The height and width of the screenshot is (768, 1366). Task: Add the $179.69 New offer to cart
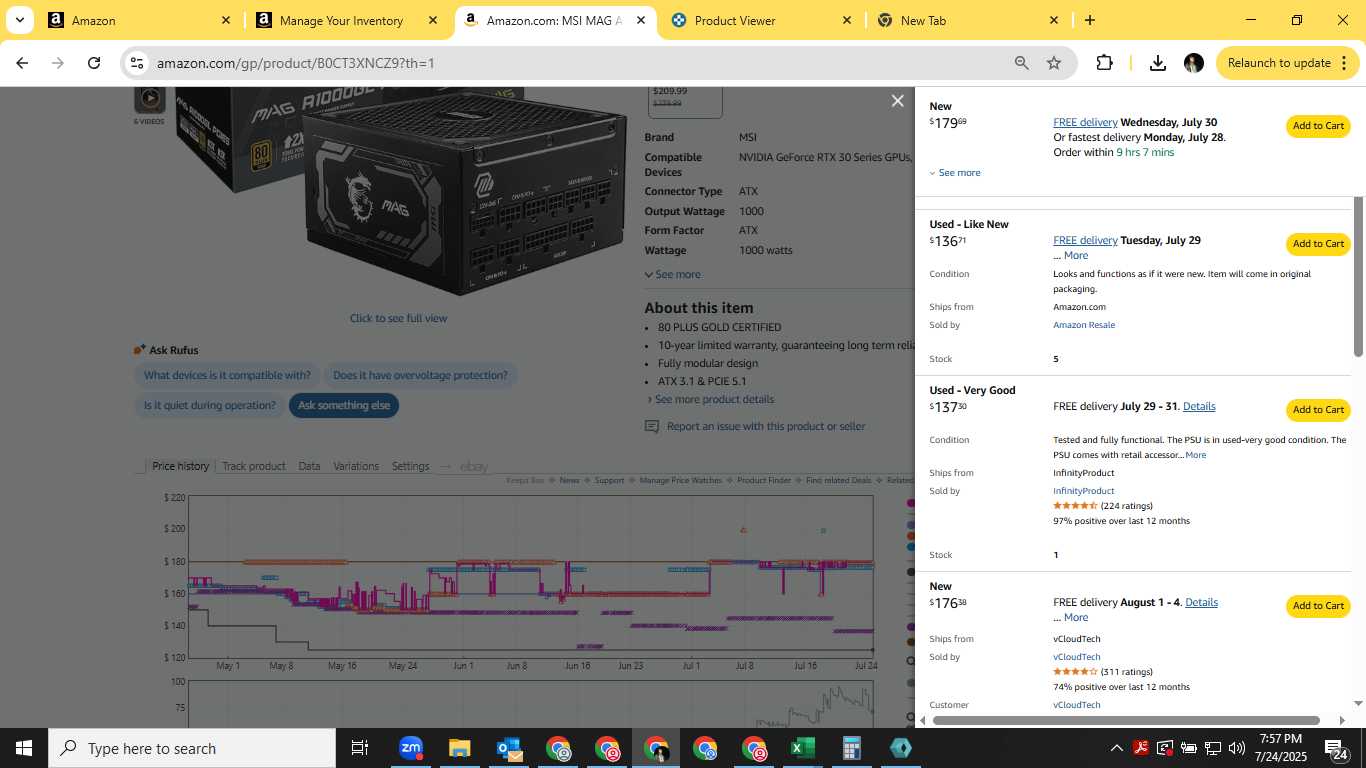pyautogui.click(x=1318, y=126)
